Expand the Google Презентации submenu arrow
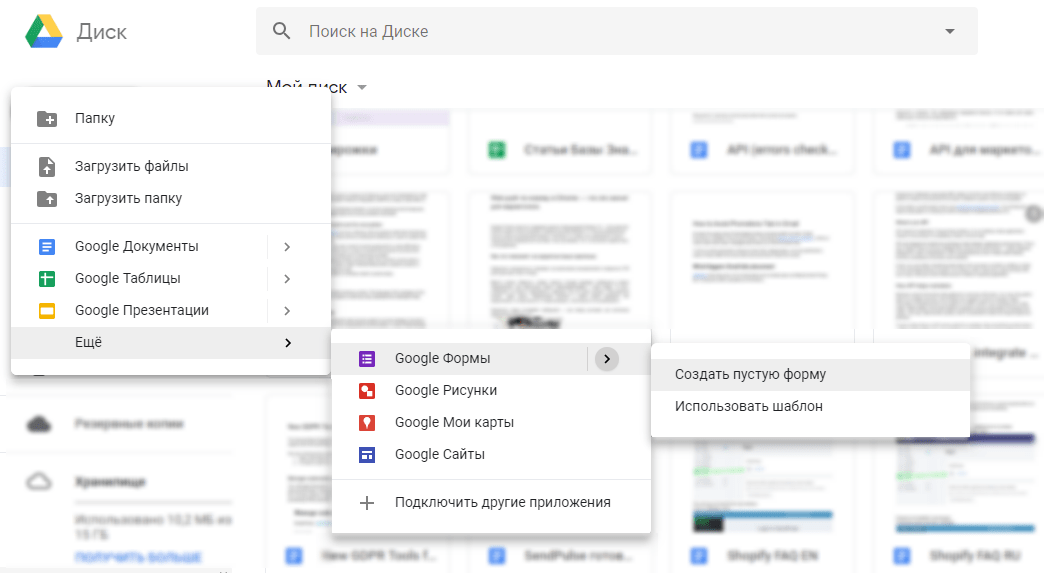The width and height of the screenshot is (1044, 573). pyautogui.click(x=287, y=311)
